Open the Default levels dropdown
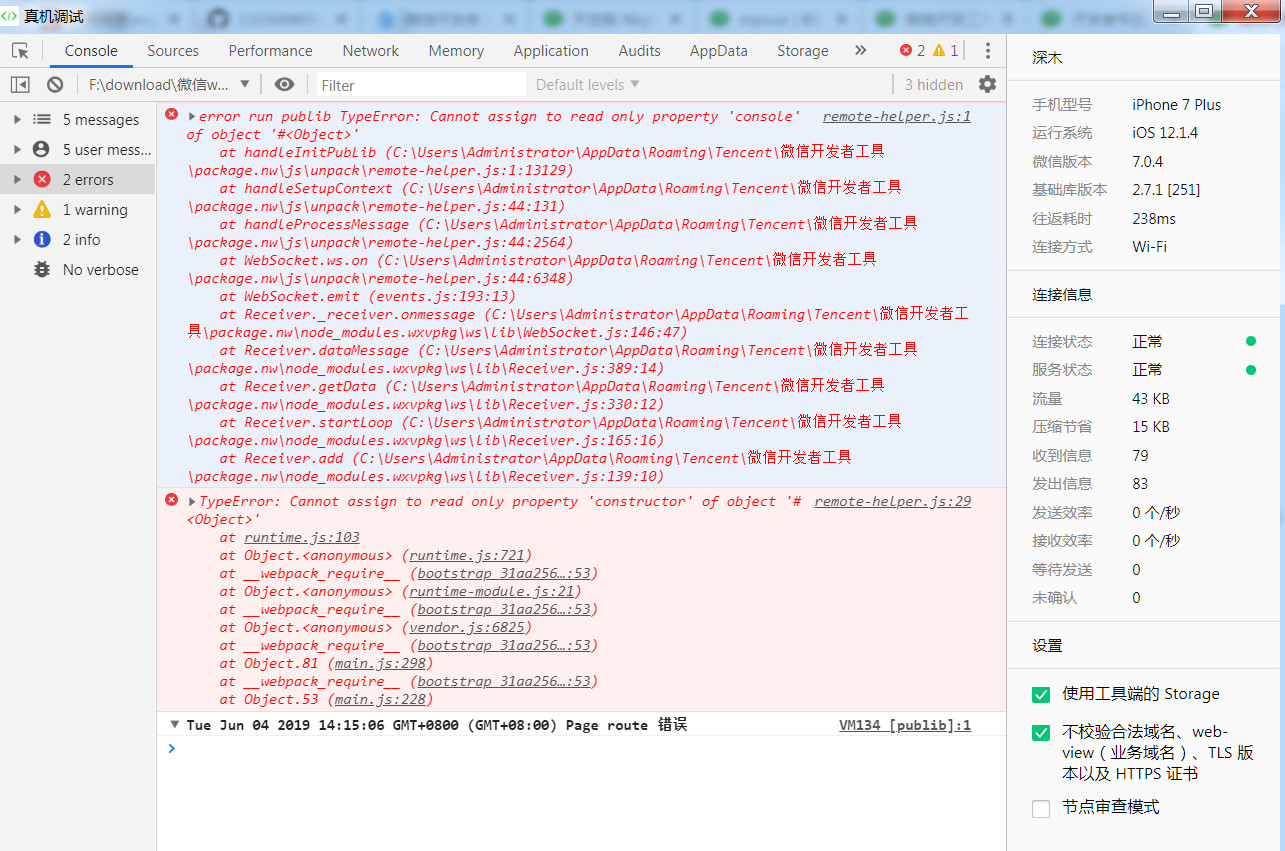The image size is (1285, 851). click(x=587, y=85)
